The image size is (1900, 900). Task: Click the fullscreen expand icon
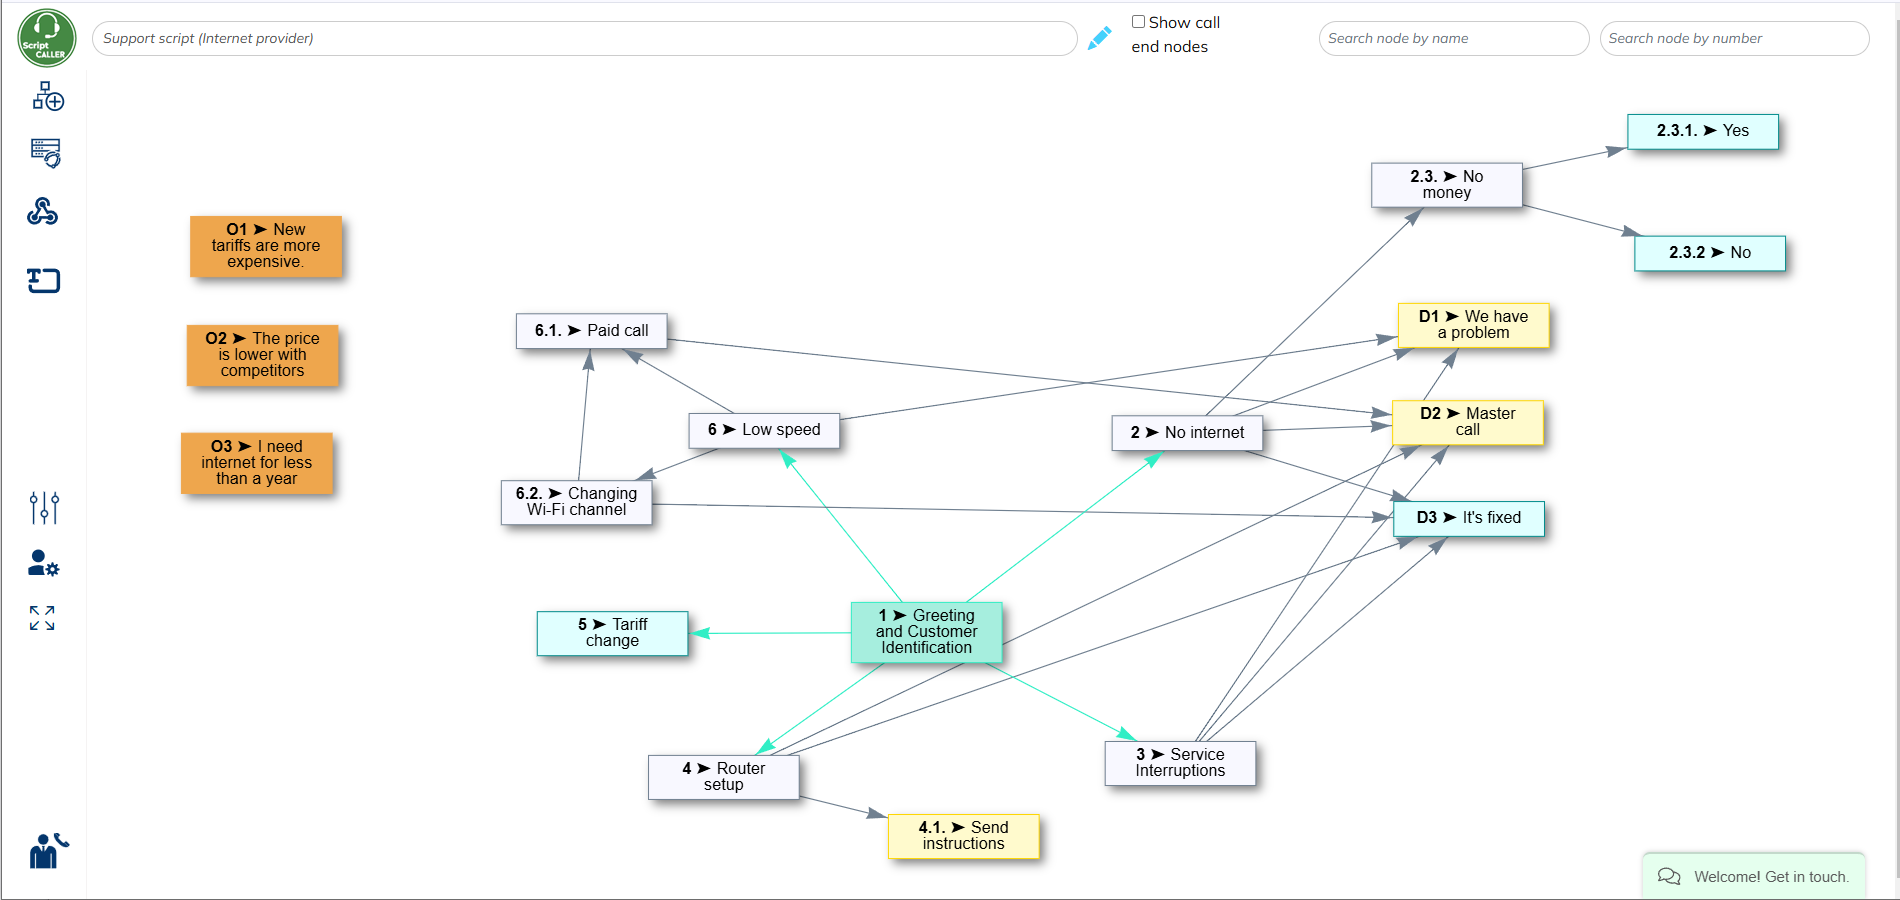click(44, 620)
